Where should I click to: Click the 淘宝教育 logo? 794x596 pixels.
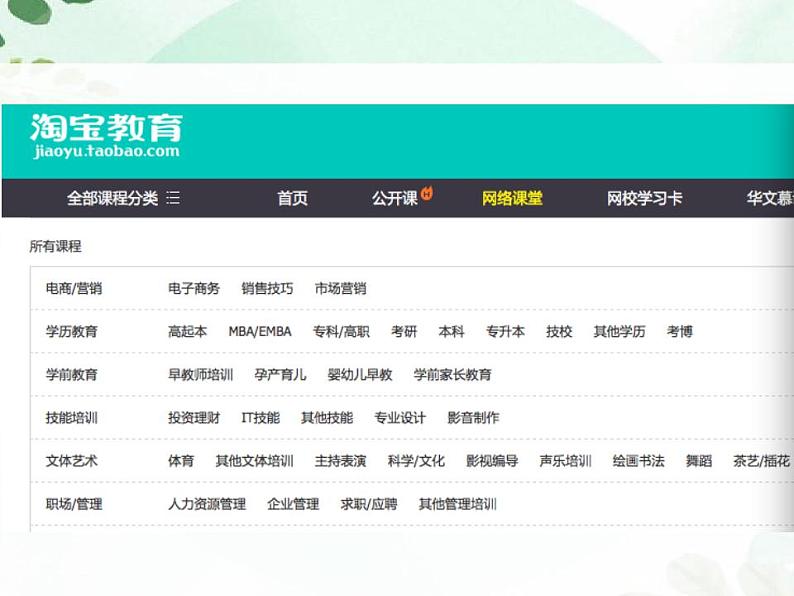click(105, 136)
